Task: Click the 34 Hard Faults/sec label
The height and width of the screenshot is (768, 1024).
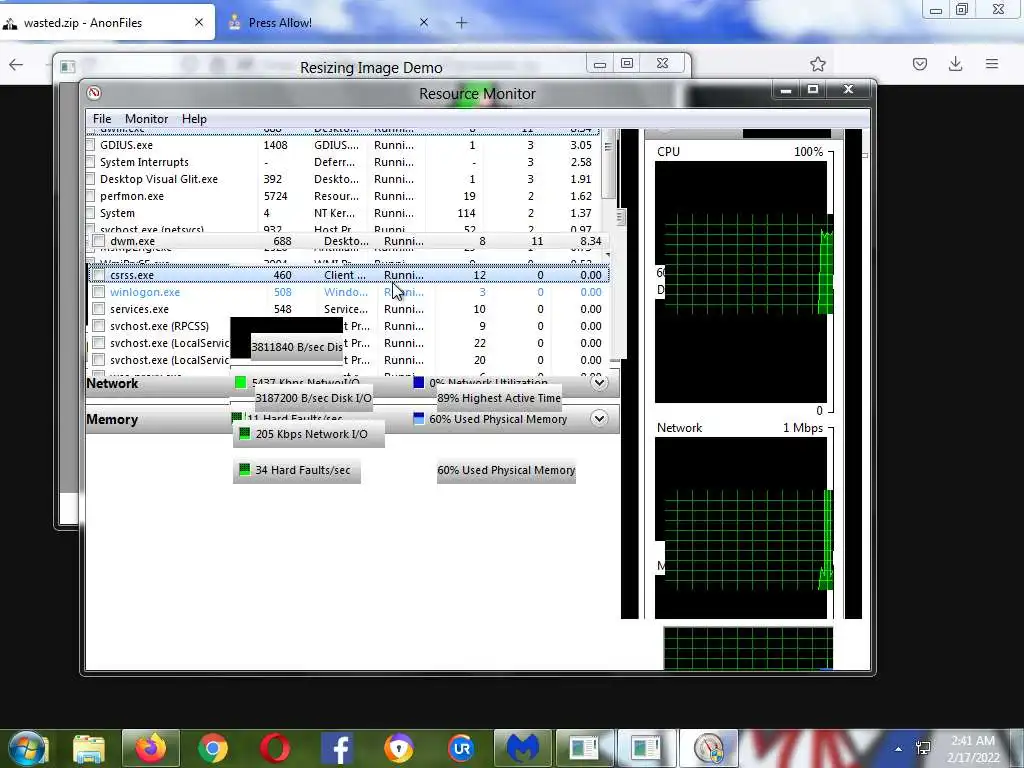Action: pos(303,470)
